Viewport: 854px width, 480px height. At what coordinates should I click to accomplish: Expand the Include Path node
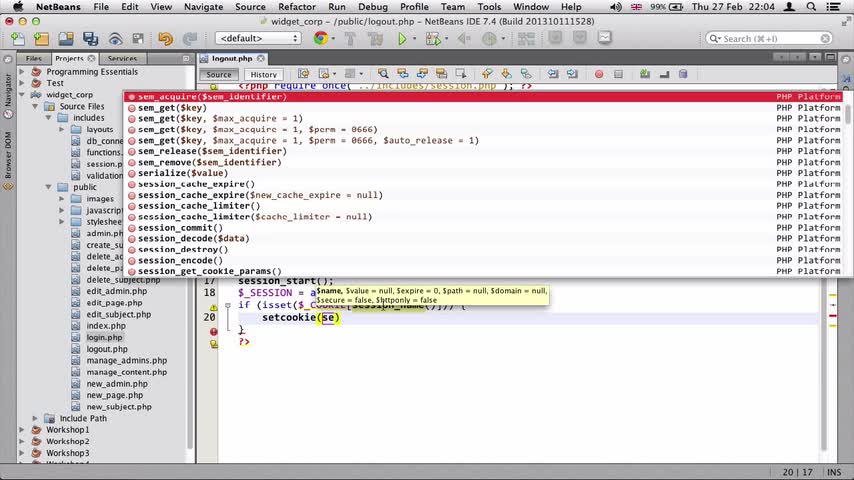[x=35, y=418]
